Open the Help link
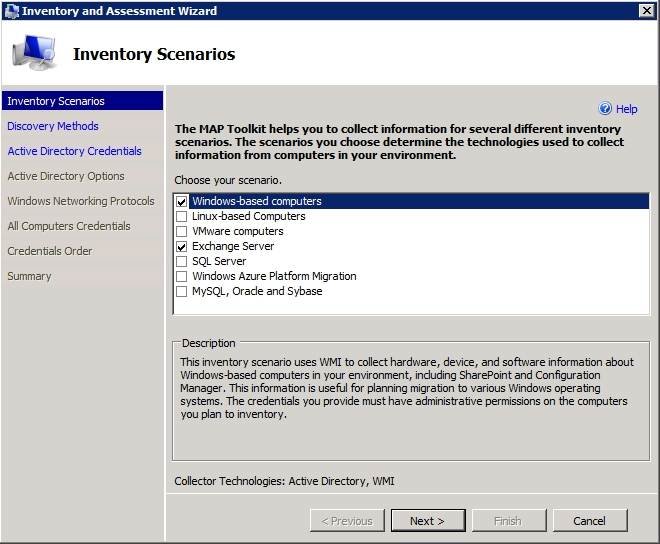 click(x=626, y=109)
